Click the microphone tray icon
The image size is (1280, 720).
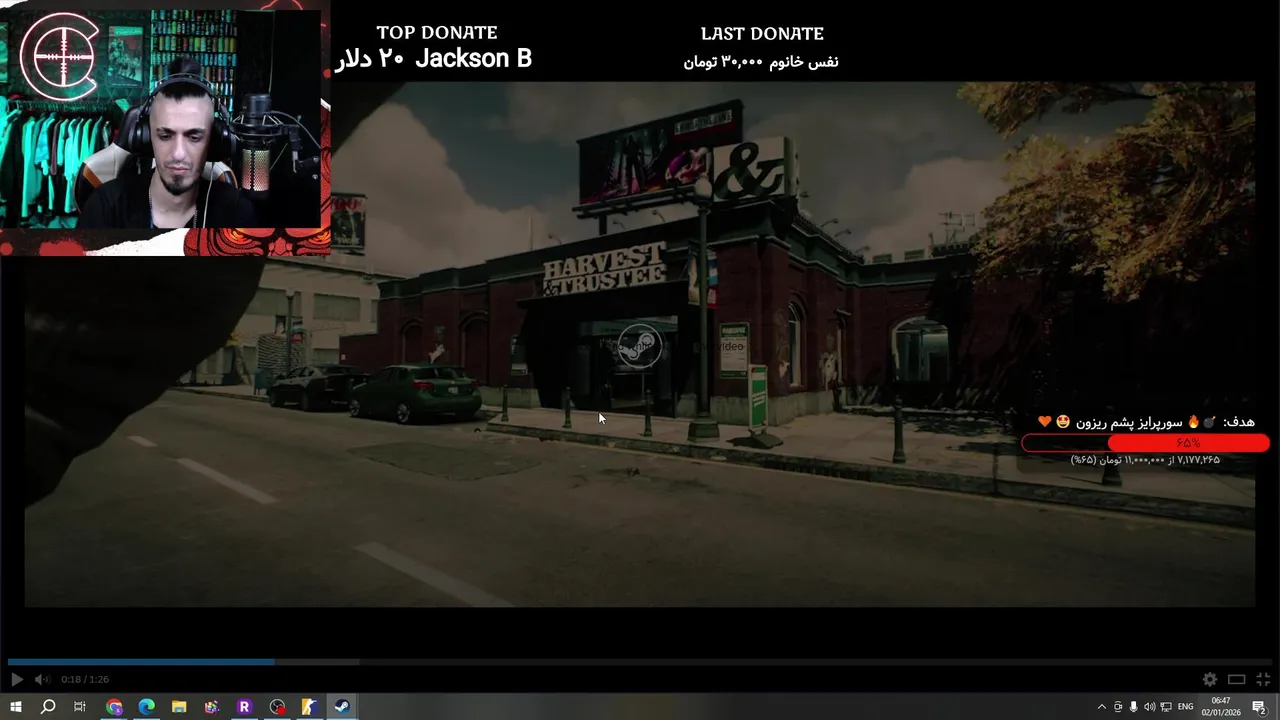pyautogui.click(x=1134, y=707)
